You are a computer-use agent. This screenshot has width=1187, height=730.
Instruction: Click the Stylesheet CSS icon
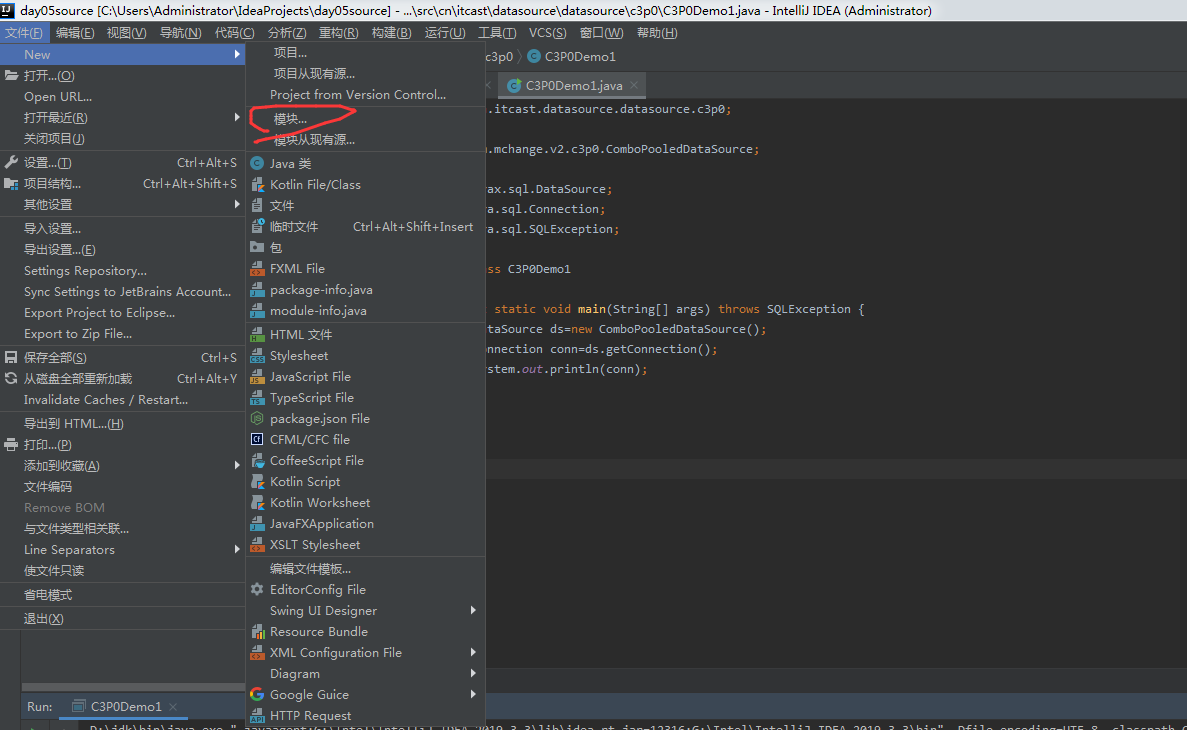[x=257, y=356]
